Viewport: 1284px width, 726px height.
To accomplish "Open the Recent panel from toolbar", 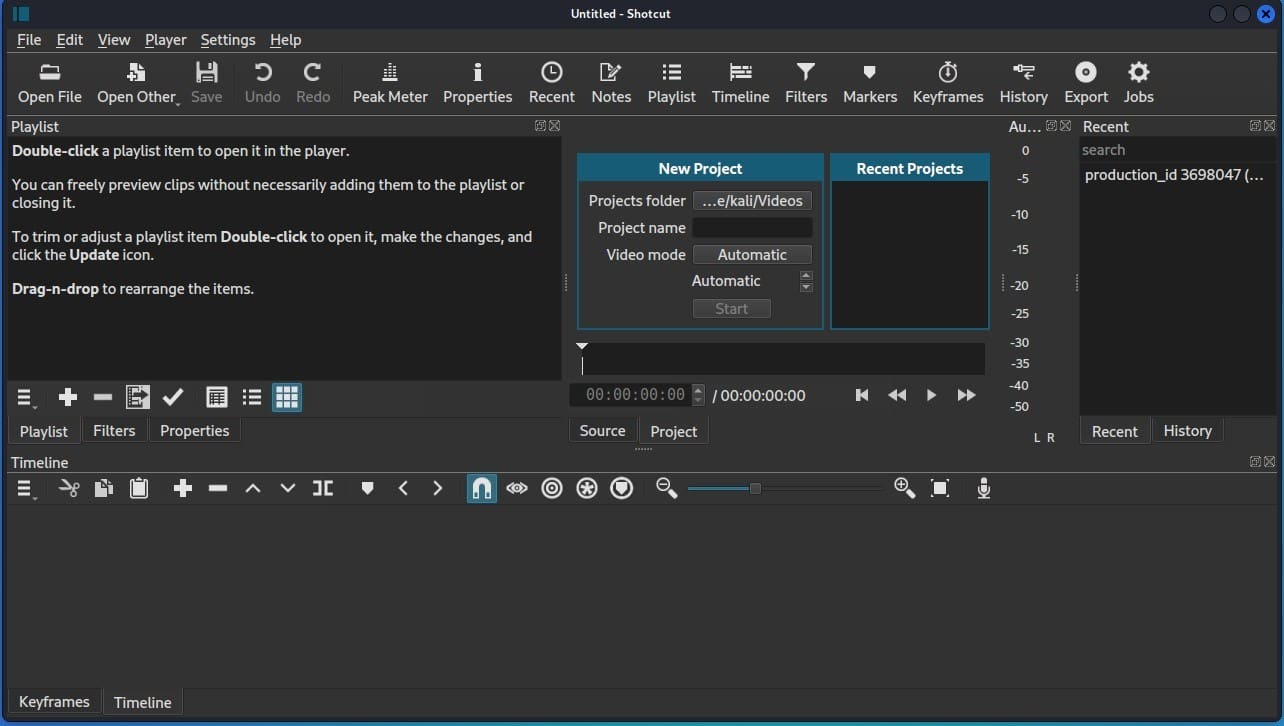I will click(552, 83).
